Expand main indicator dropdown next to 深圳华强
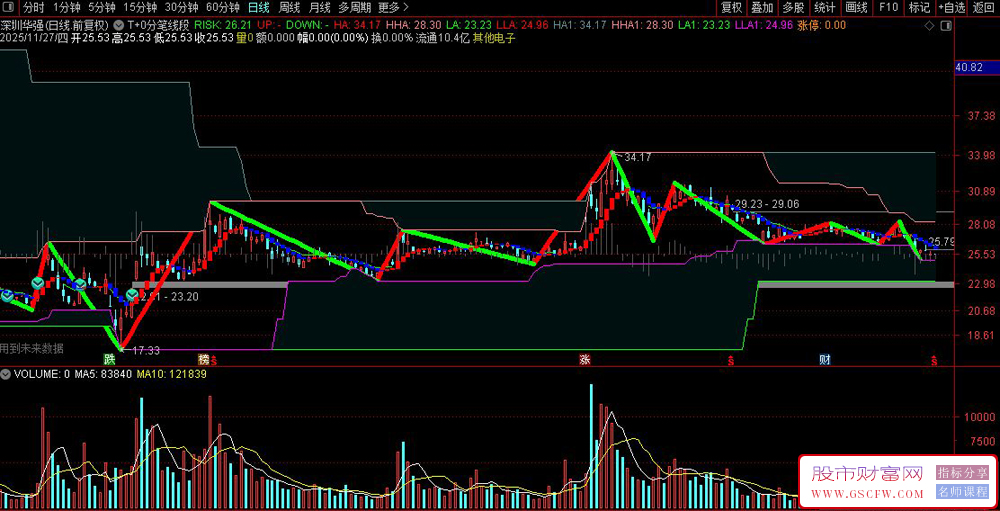This screenshot has width=1000, height=511. pos(119,26)
